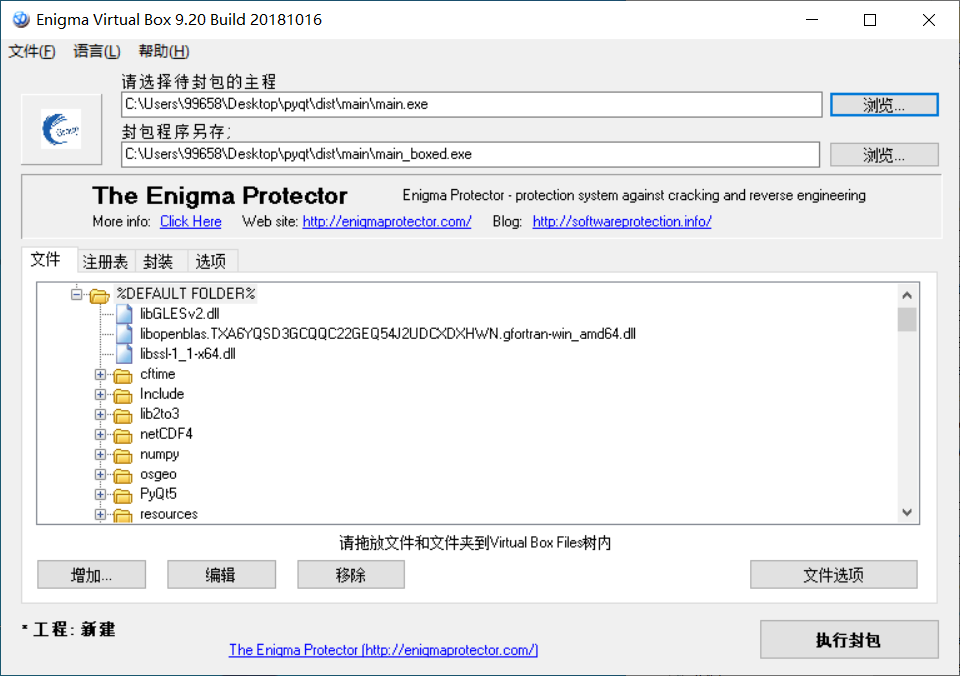960x676 pixels.
Task: Click the Enigma logo preview image
Action: click(x=61, y=130)
